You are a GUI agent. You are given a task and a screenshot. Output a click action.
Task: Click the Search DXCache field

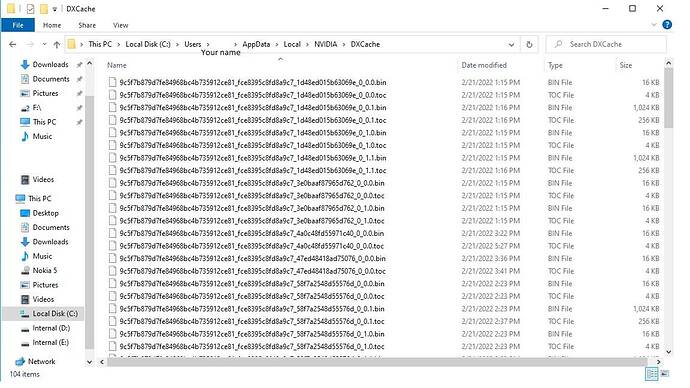point(606,44)
